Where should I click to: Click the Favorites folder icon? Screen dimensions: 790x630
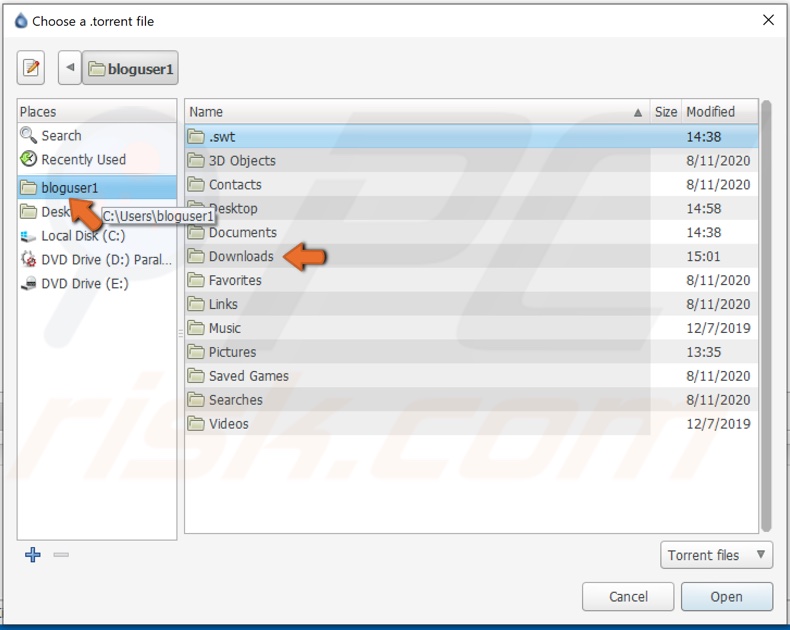pos(196,280)
